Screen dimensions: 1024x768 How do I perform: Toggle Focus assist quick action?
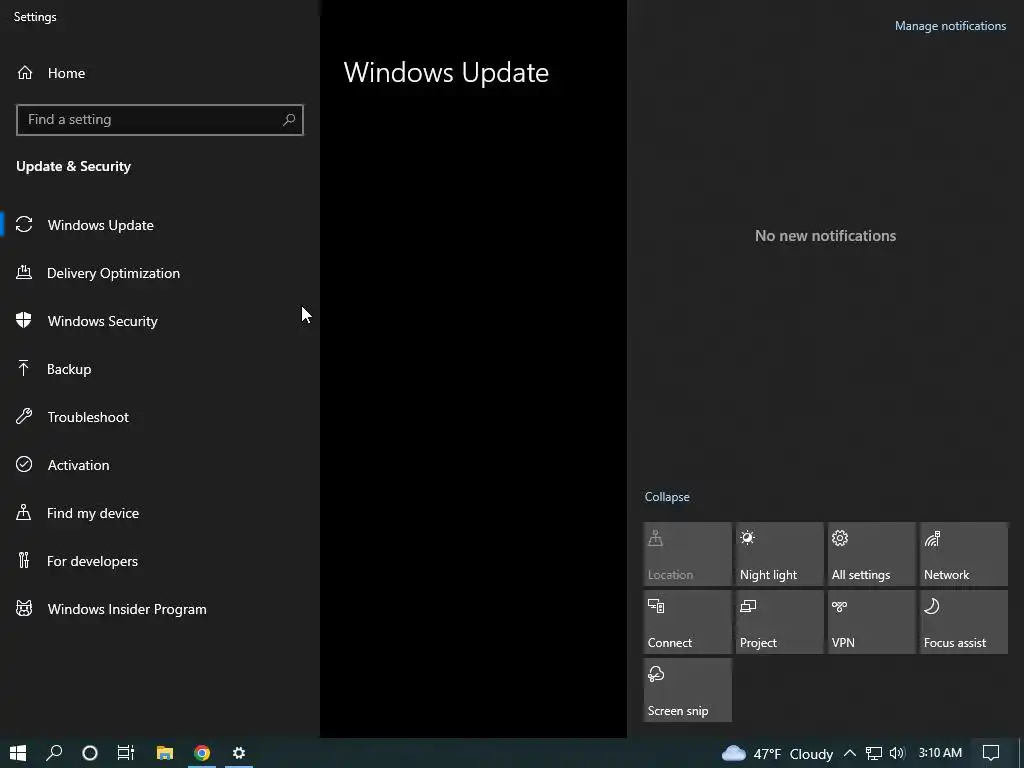[x=963, y=622]
